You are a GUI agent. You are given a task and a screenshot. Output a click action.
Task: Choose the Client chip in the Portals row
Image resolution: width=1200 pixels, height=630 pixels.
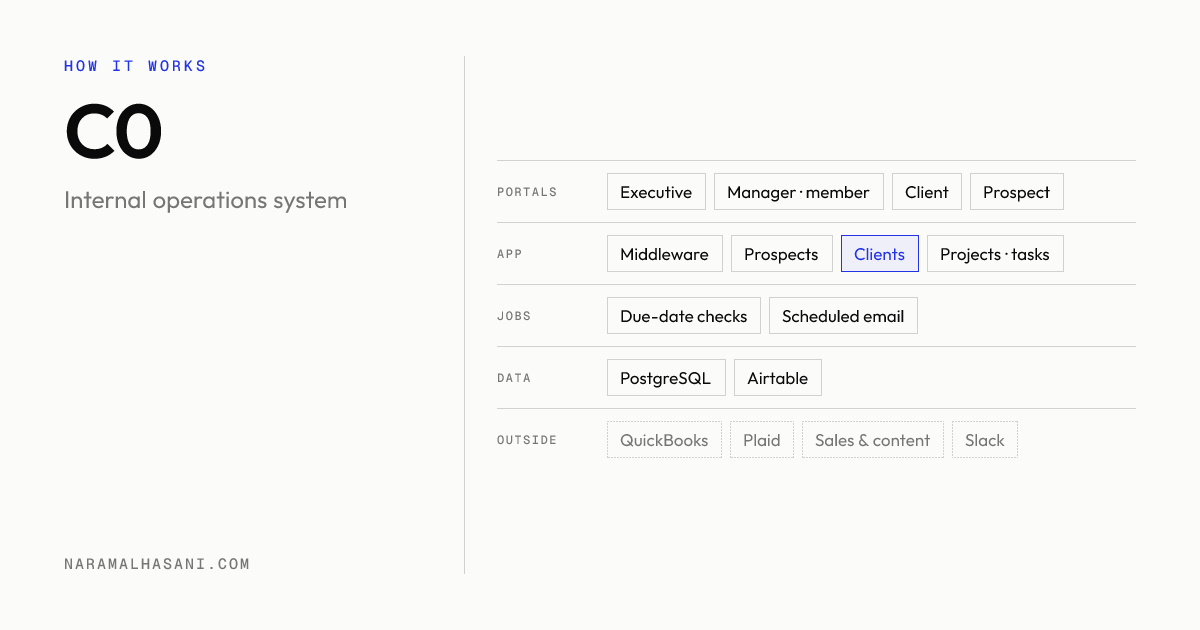[927, 192]
